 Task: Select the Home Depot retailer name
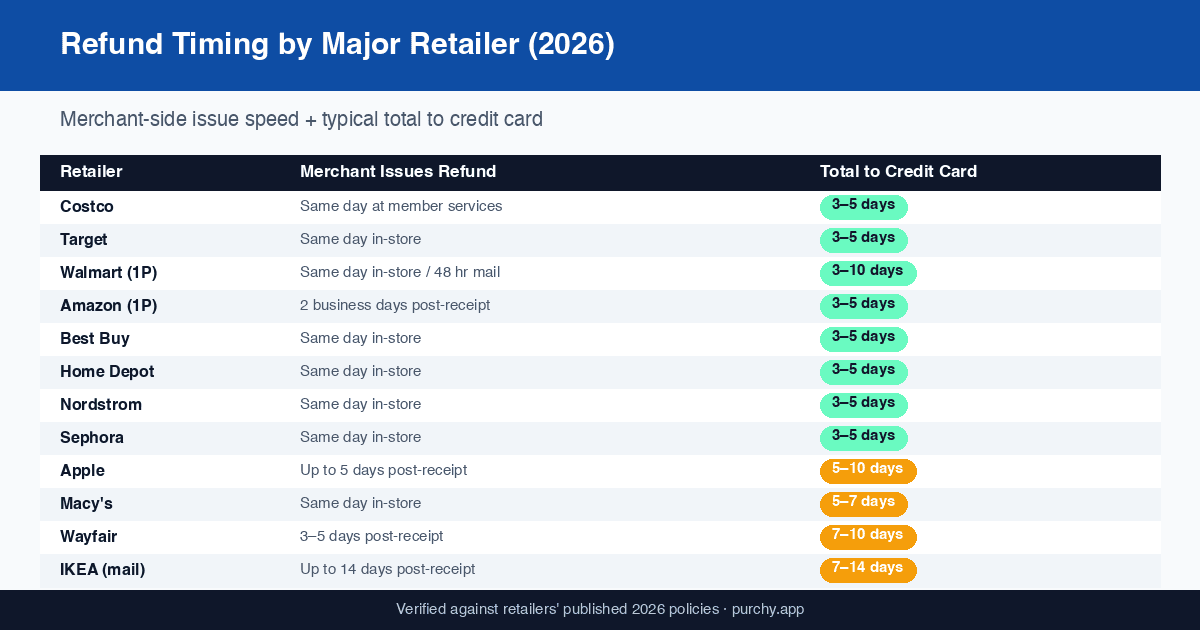[107, 372]
